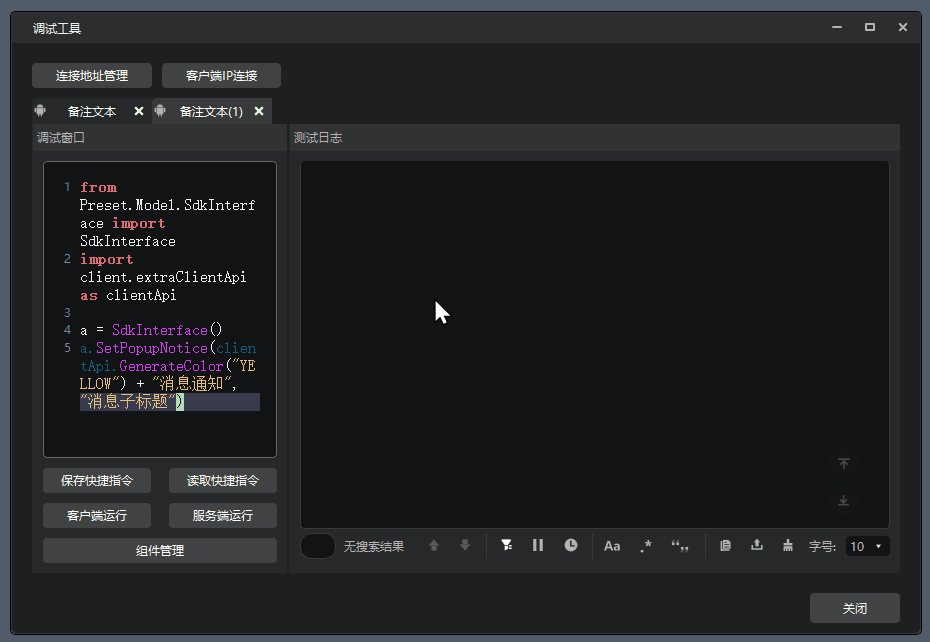Click the clock timestamp icon
This screenshot has width=930, height=642.
571,545
